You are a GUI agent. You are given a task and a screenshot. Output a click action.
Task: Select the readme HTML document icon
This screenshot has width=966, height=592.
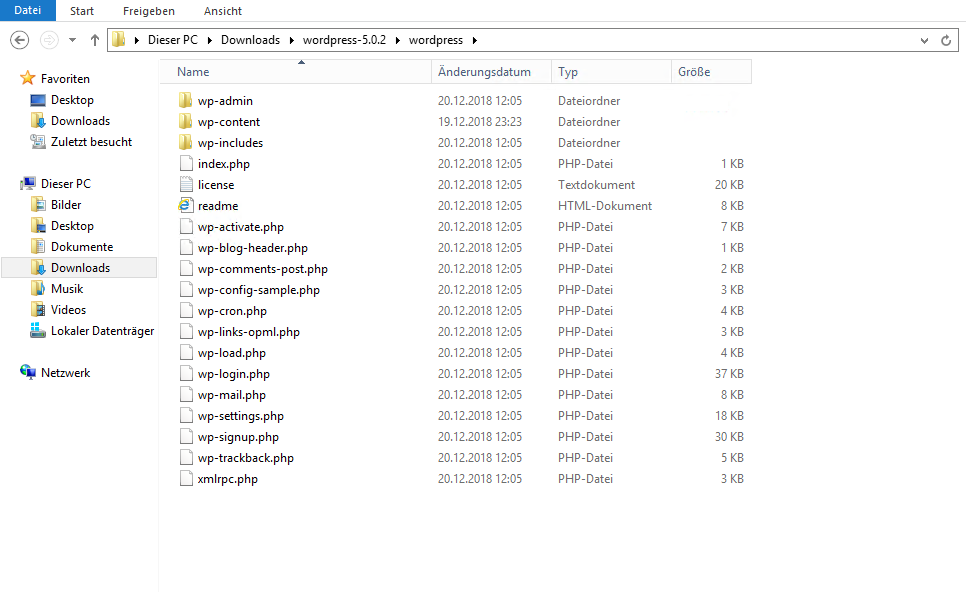(x=185, y=205)
